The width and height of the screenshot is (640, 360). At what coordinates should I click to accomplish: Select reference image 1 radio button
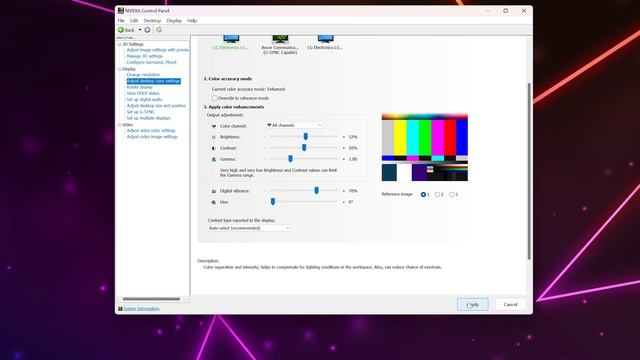coord(423,194)
